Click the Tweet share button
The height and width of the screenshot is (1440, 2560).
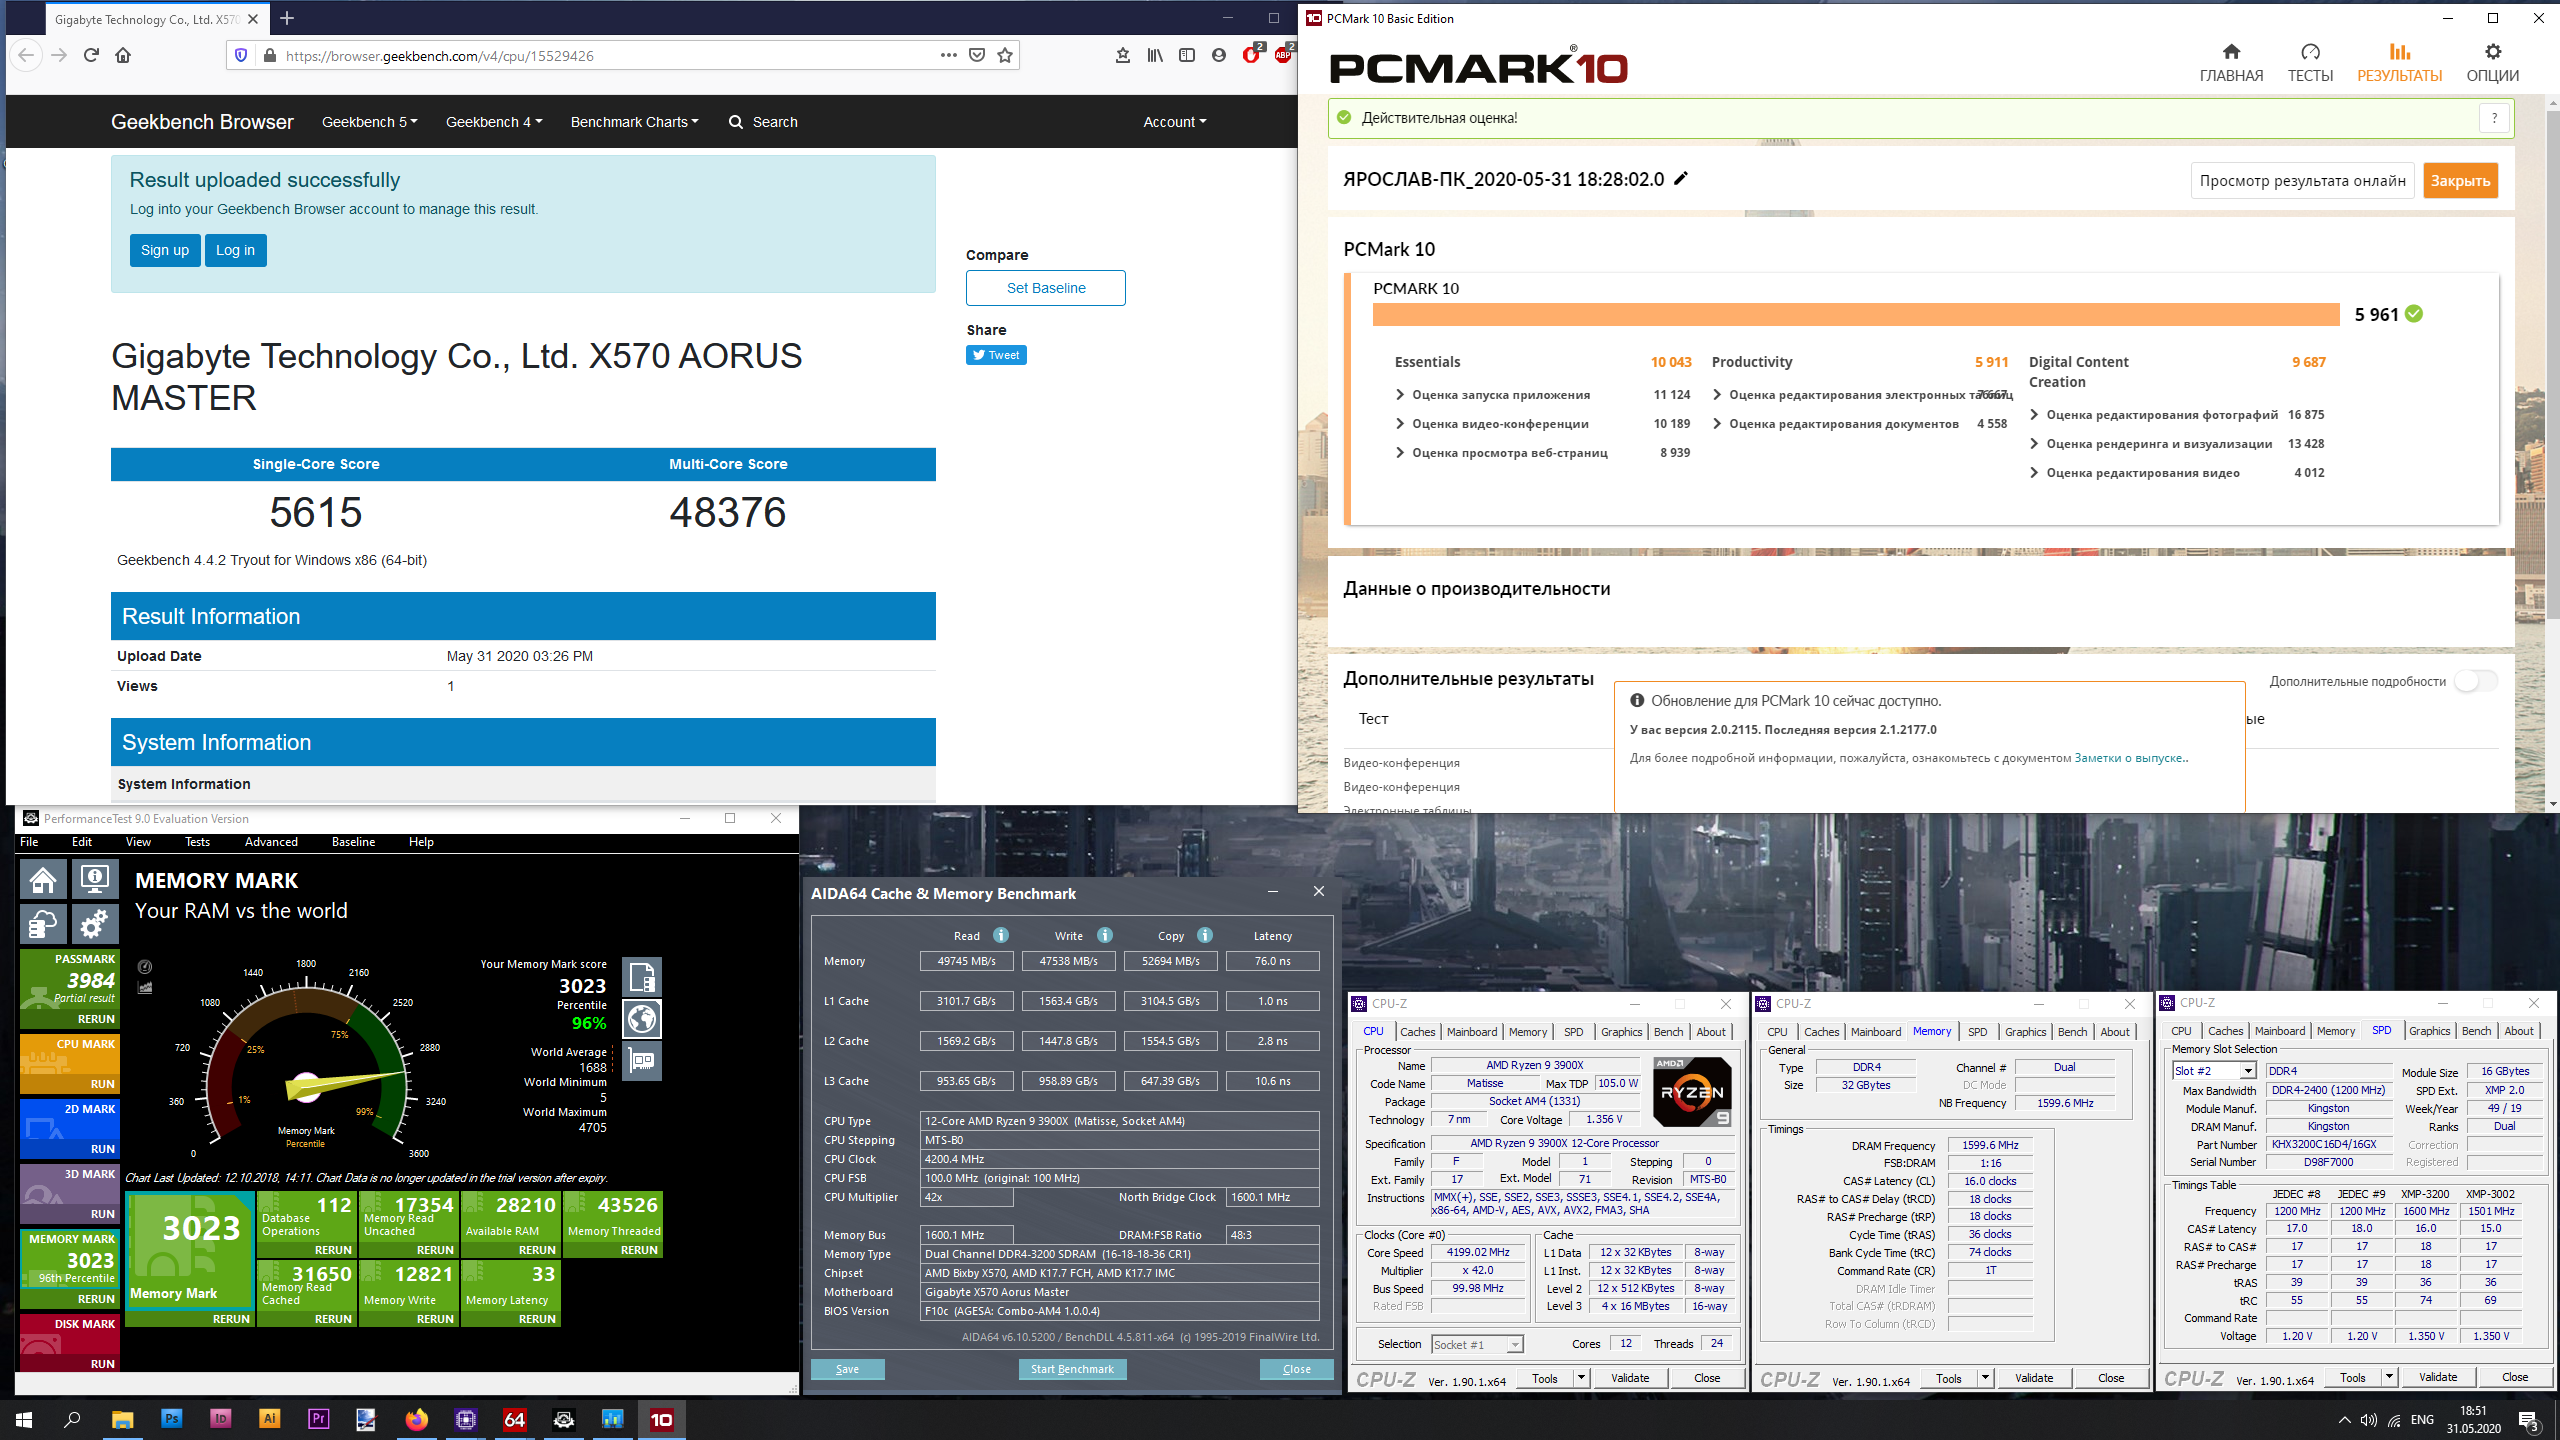(x=996, y=355)
